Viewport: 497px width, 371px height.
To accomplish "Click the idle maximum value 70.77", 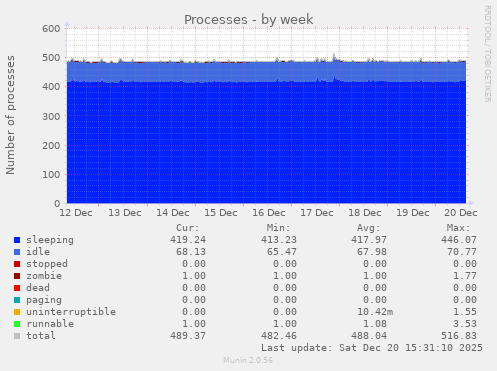I will coord(462,252).
